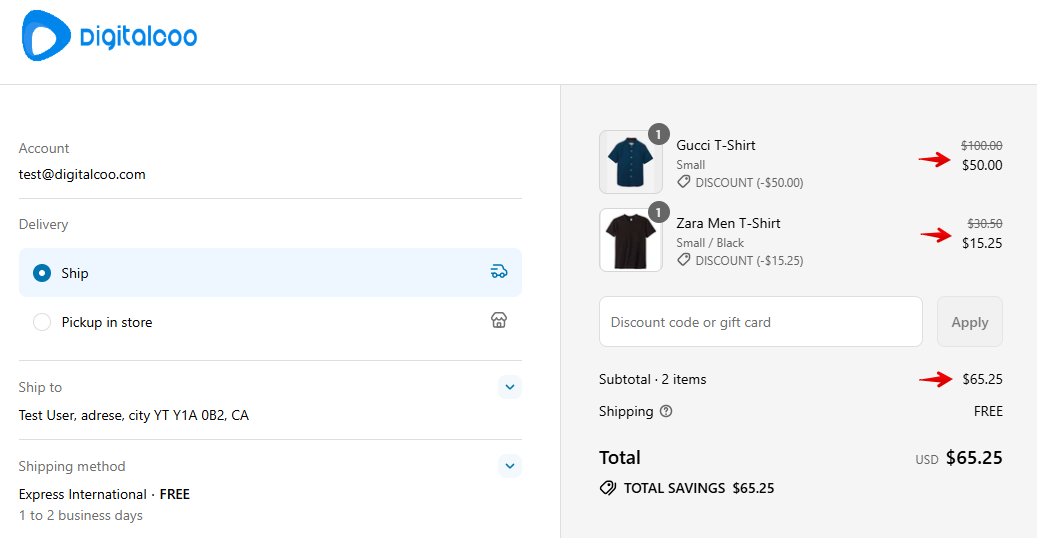Click the store pickup icon
Image resolution: width=1037 pixels, height=538 pixels.
coord(499,321)
